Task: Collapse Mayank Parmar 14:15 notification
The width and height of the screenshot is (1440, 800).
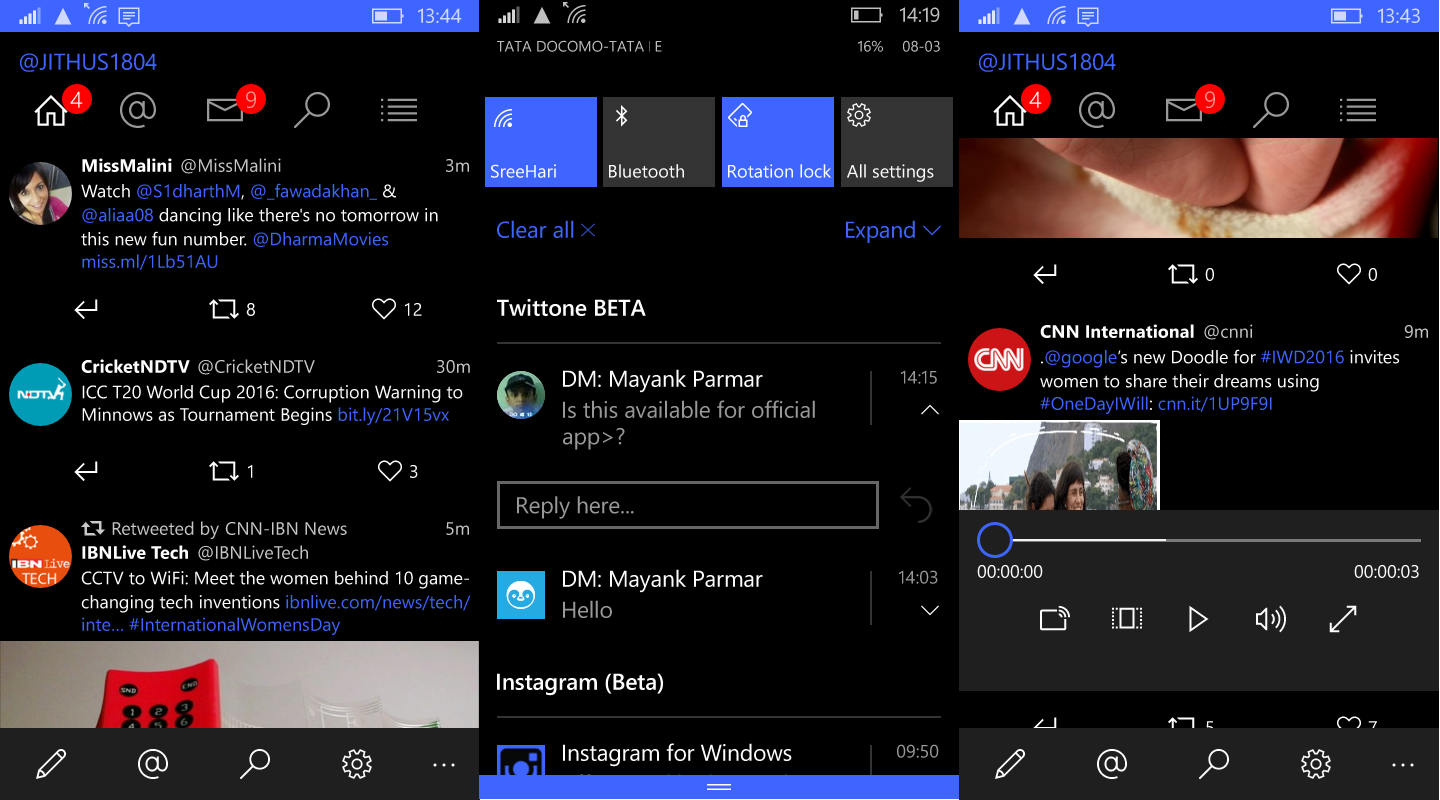Action: pos(929,410)
